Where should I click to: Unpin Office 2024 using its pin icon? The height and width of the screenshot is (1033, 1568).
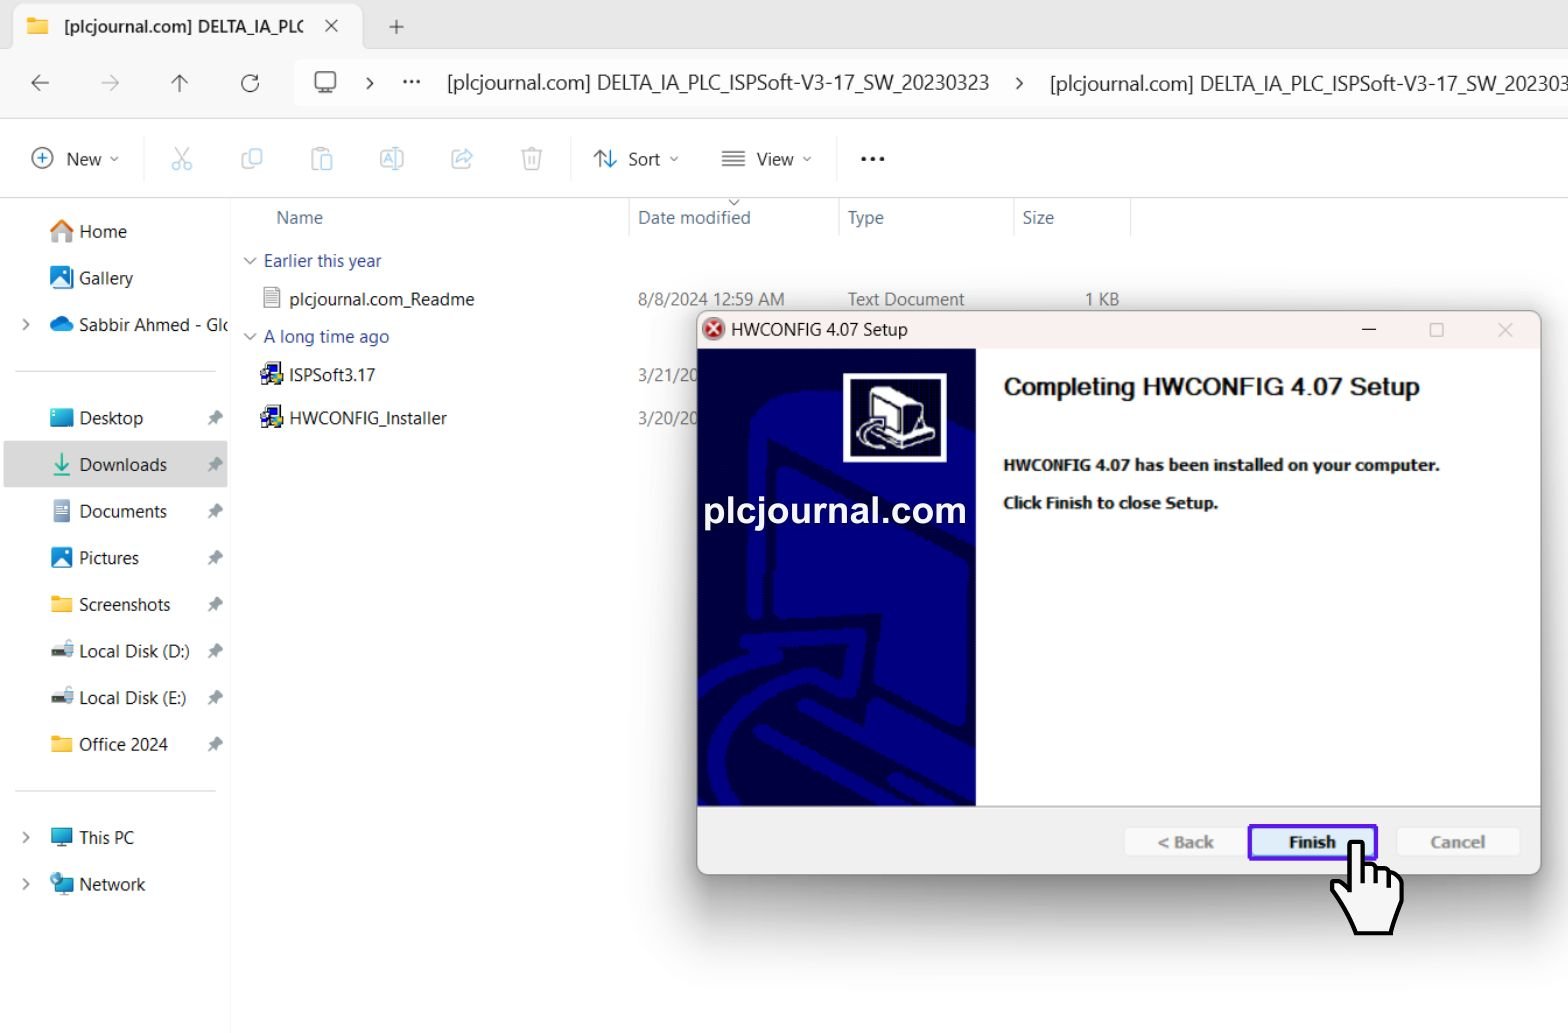click(x=214, y=745)
